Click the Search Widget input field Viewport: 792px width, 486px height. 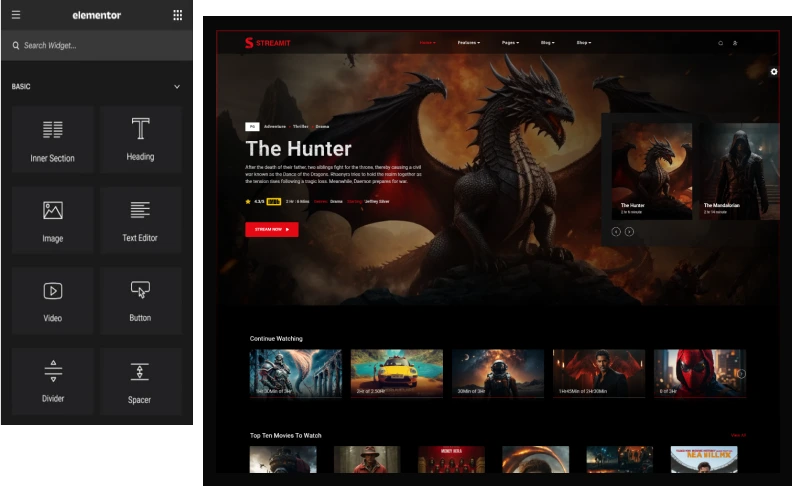pos(100,46)
